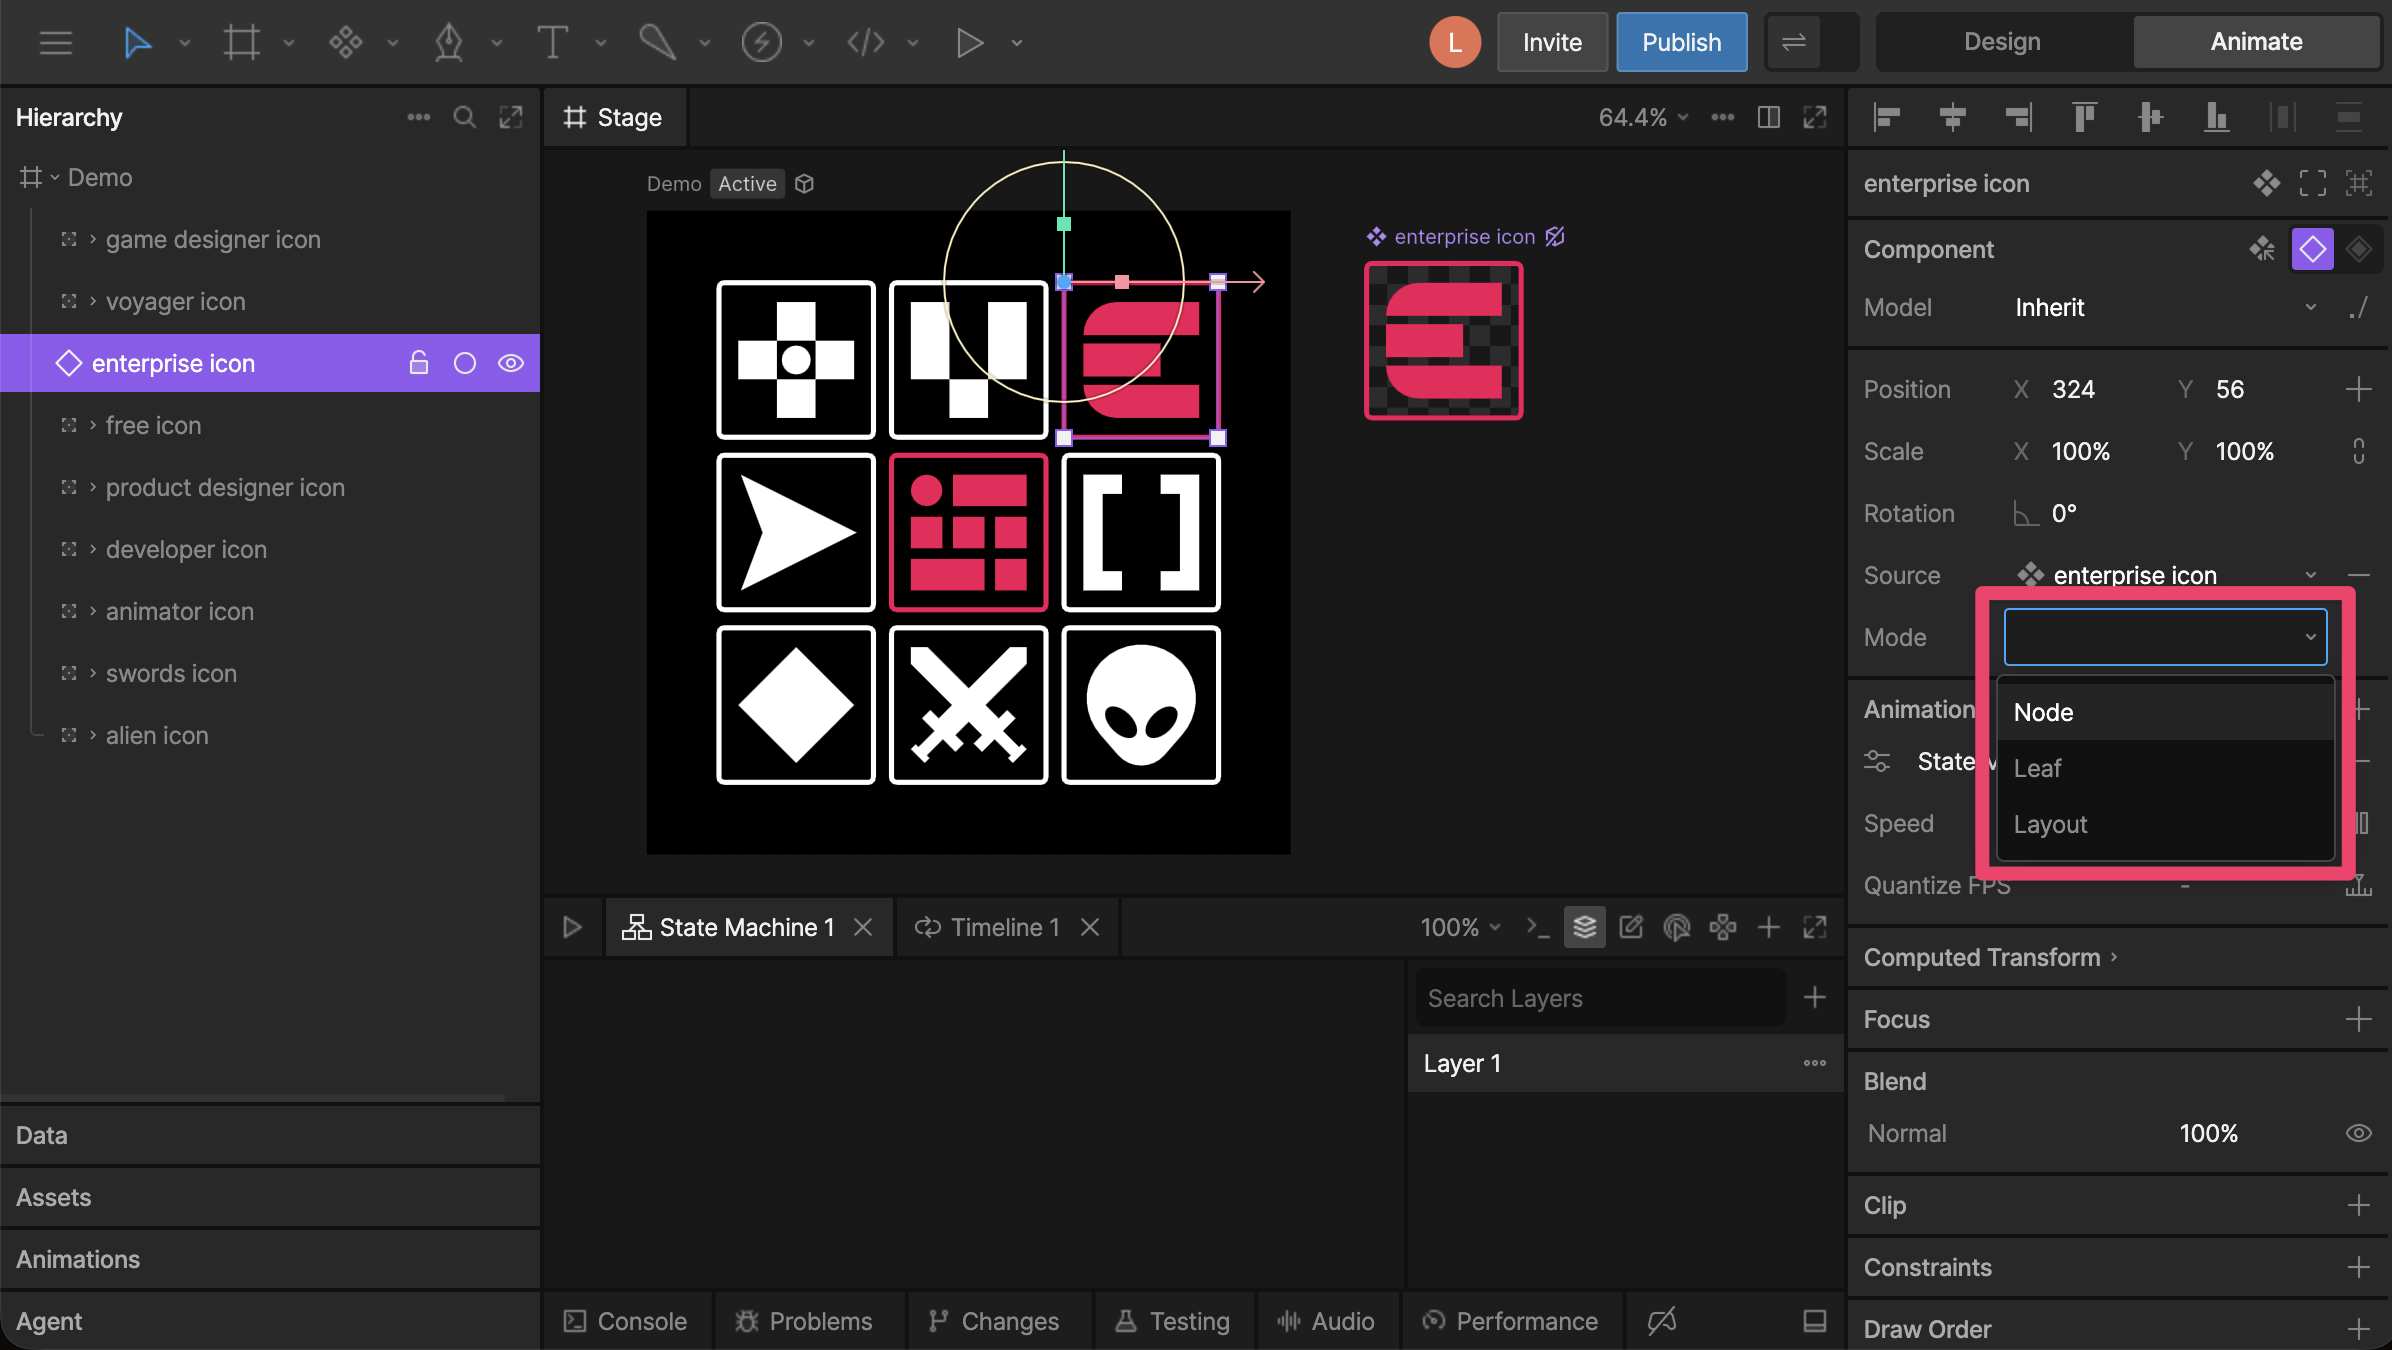Select the Text tool
Image resolution: width=2392 pixels, height=1350 pixels.
coord(553,43)
